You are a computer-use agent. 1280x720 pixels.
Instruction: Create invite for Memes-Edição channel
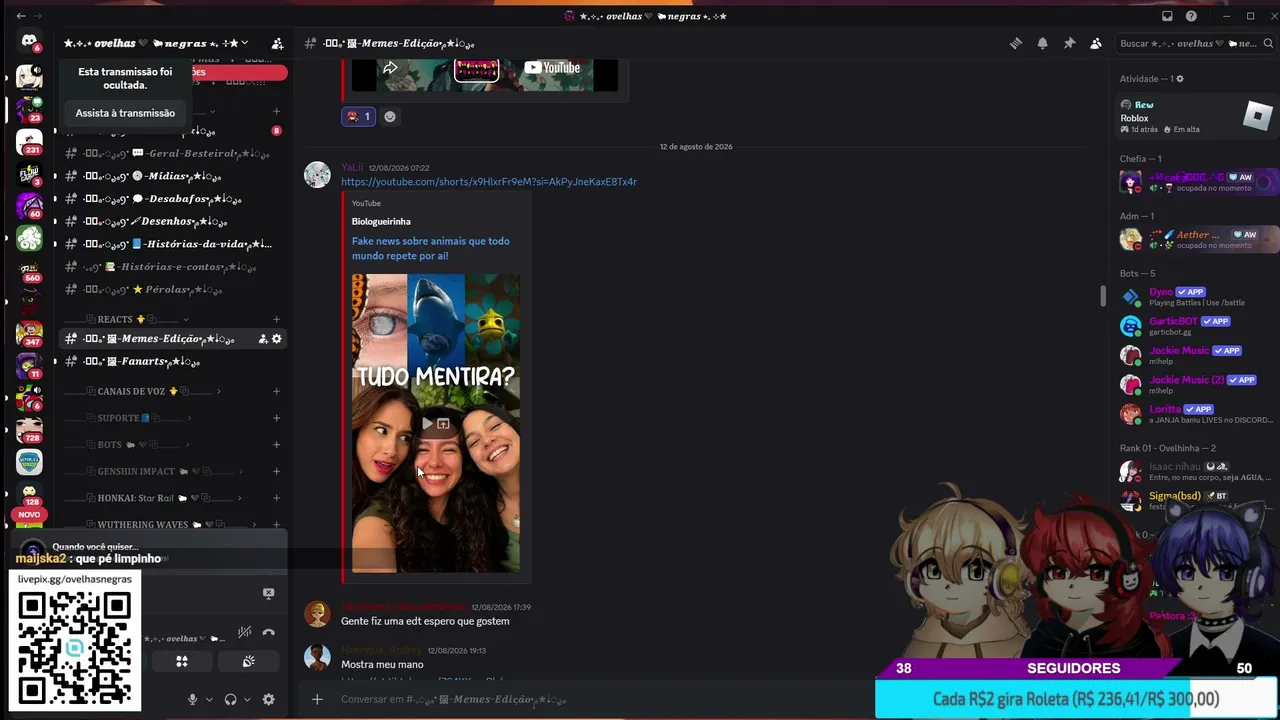263,339
